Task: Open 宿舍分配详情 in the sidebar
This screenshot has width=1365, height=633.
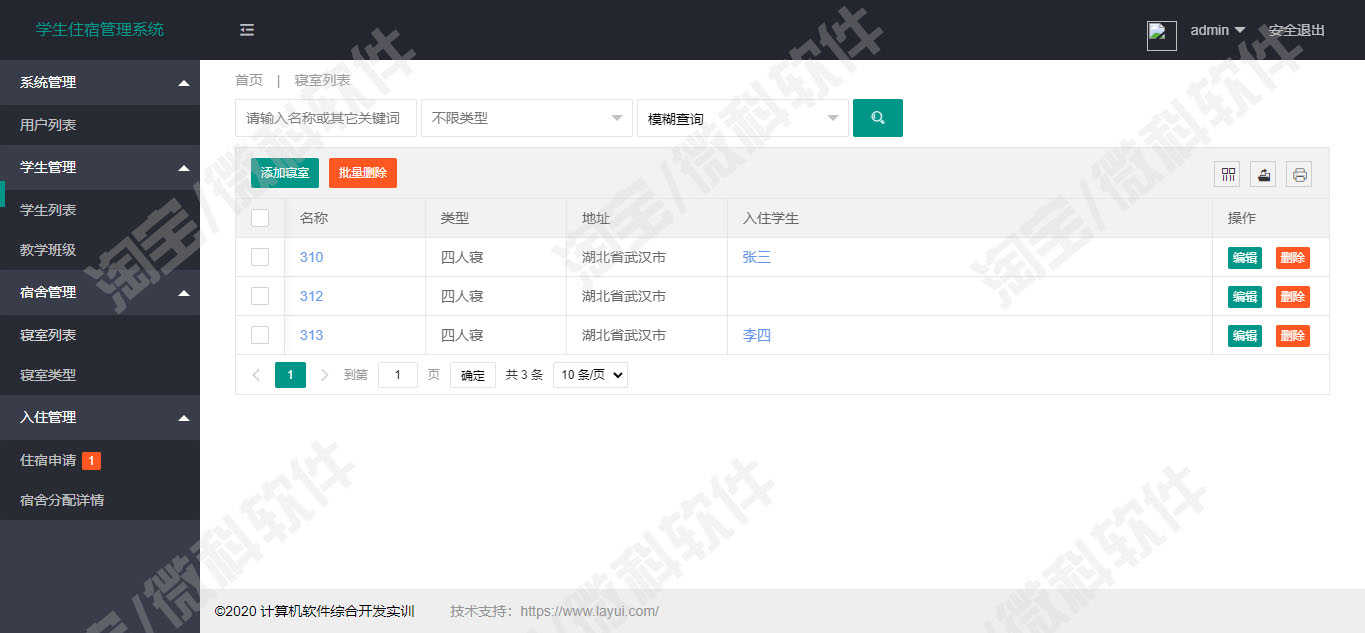Action: (100, 500)
